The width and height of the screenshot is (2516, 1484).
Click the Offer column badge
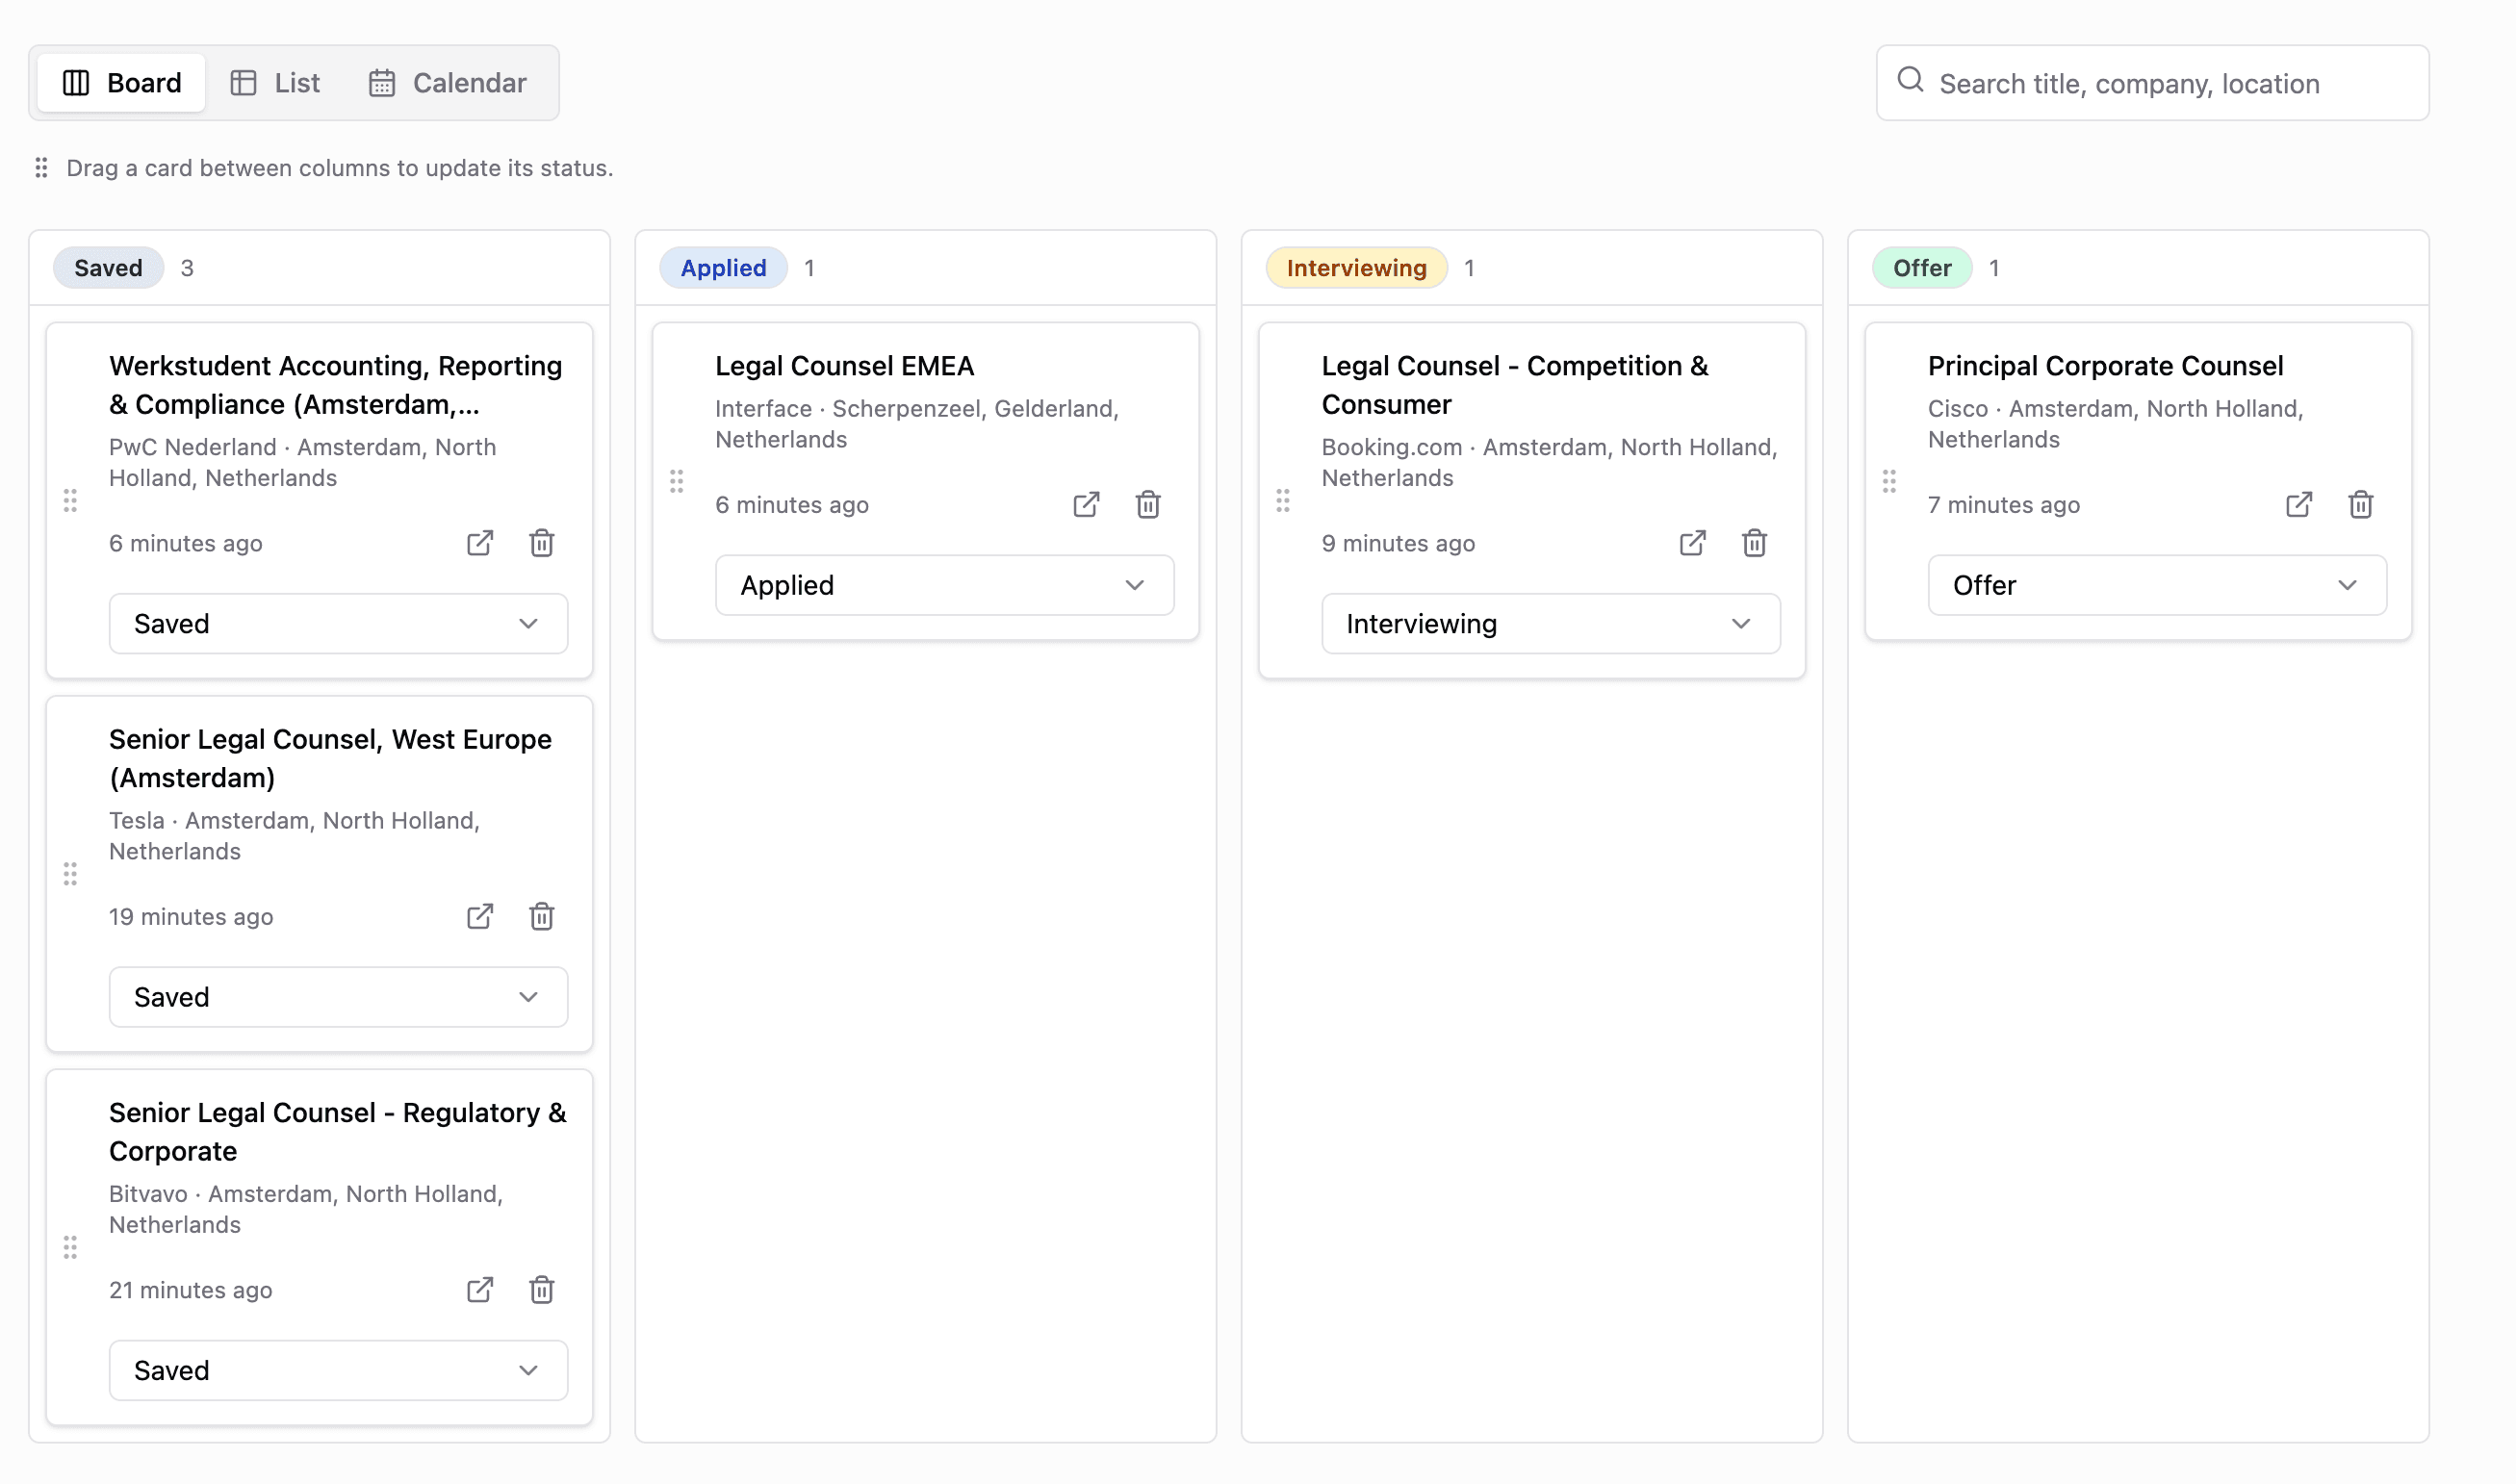(x=1921, y=268)
